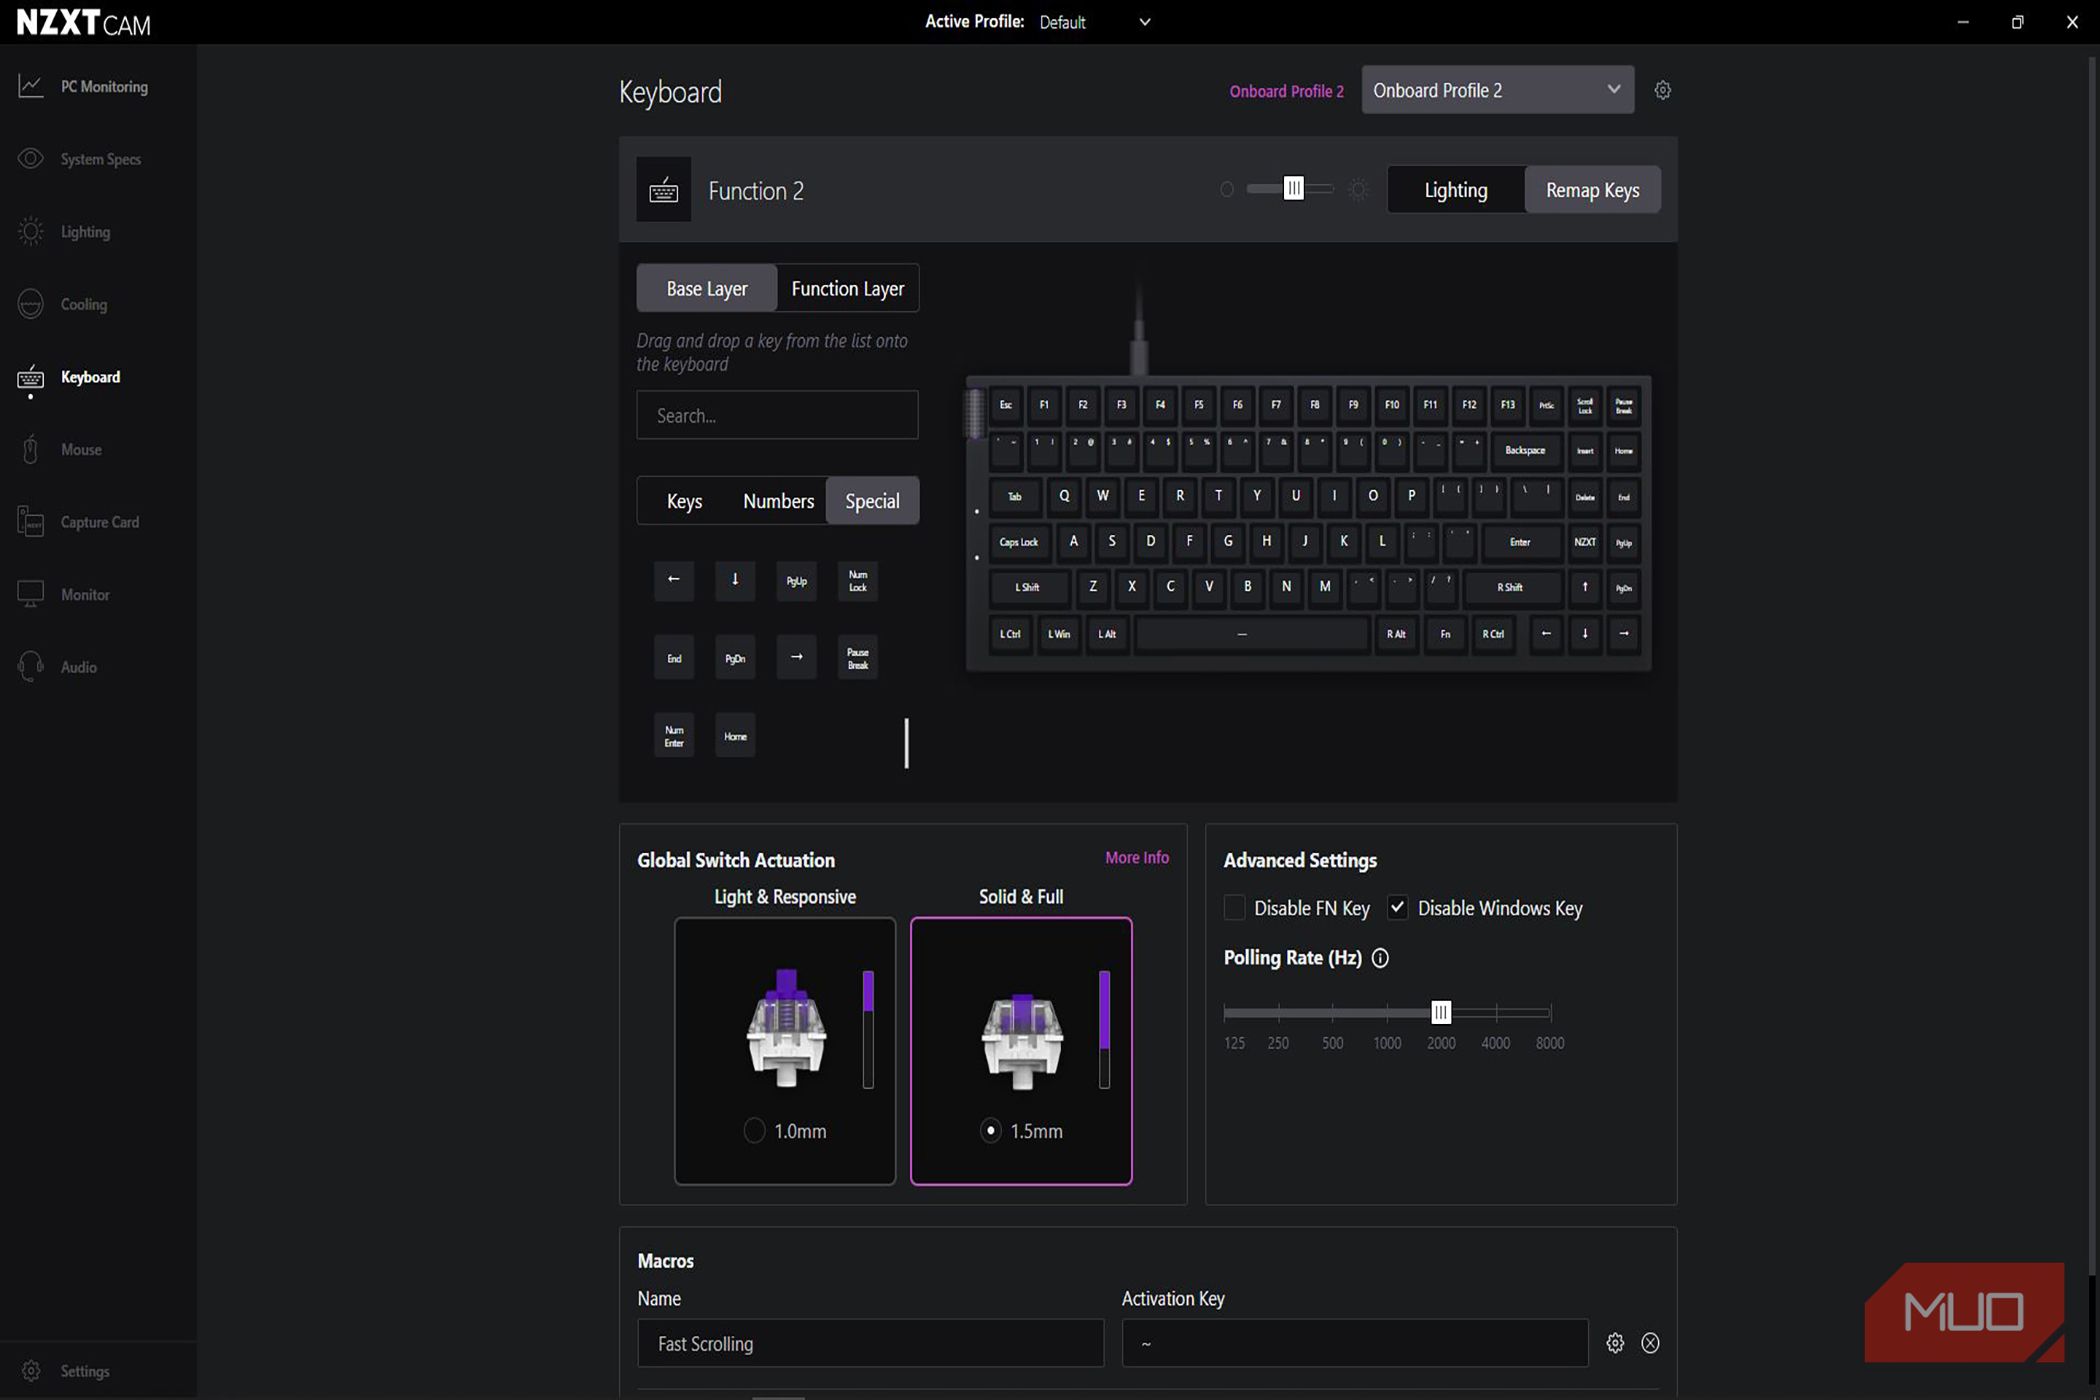
Task: Click the special keys list scrollbar
Action: [x=906, y=743]
